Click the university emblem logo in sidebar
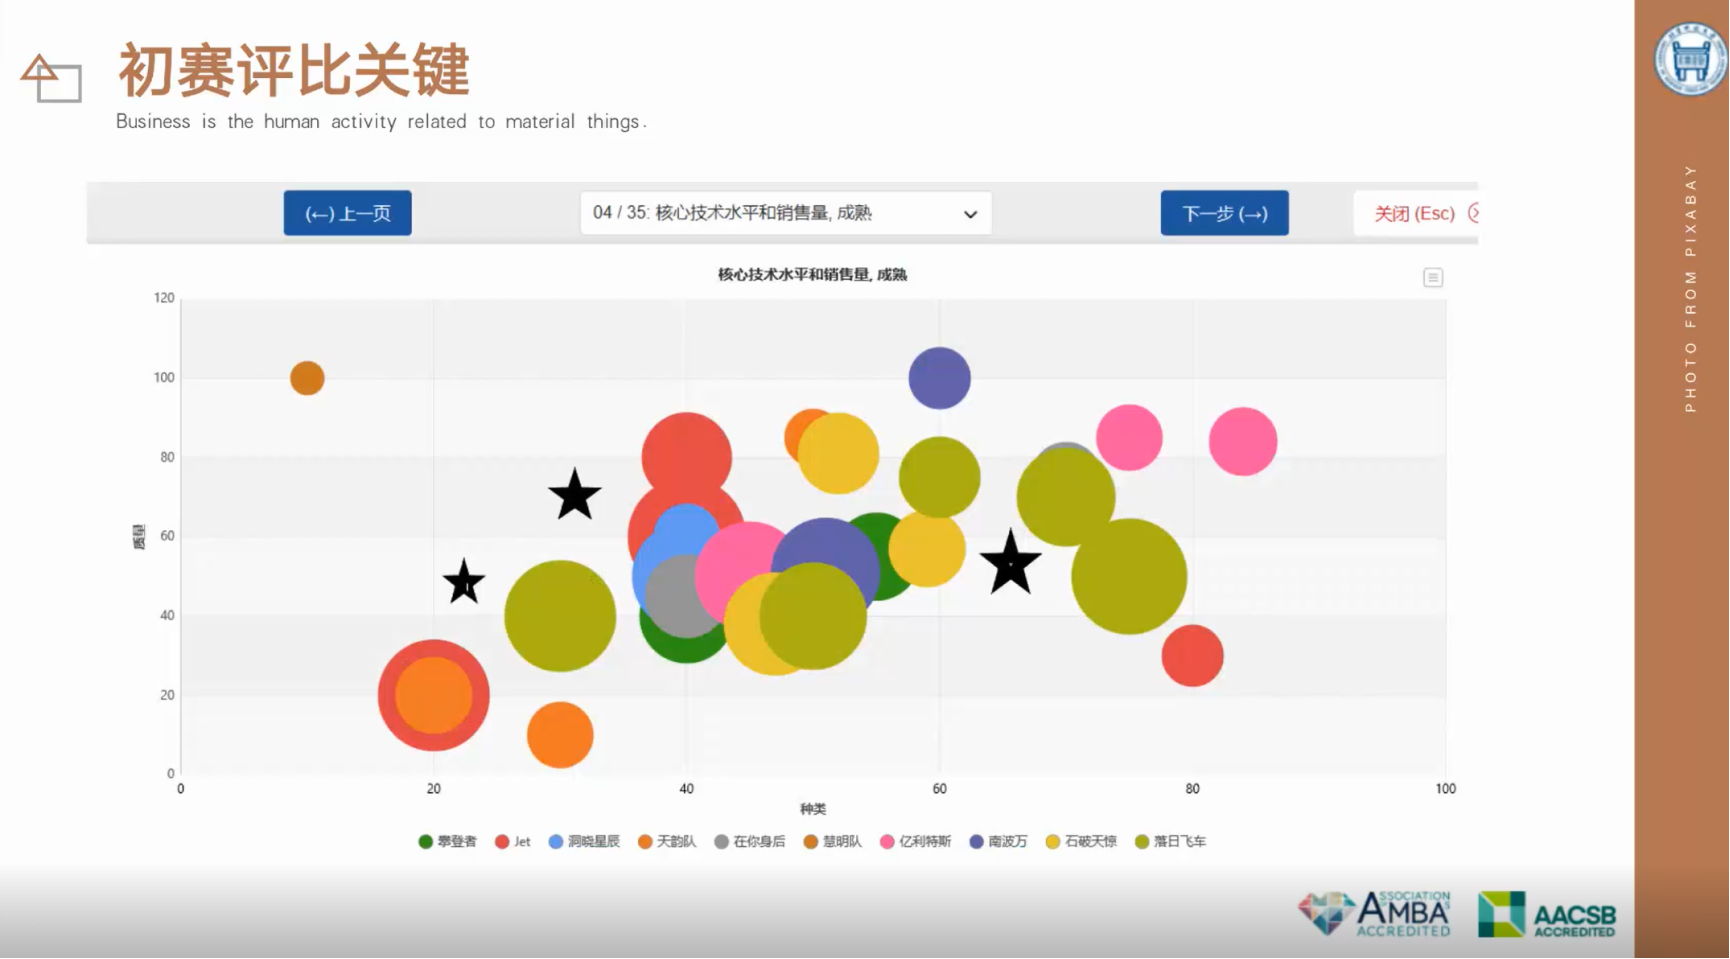1730x959 pixels. pyautogui.click(x=1689, y=60)
